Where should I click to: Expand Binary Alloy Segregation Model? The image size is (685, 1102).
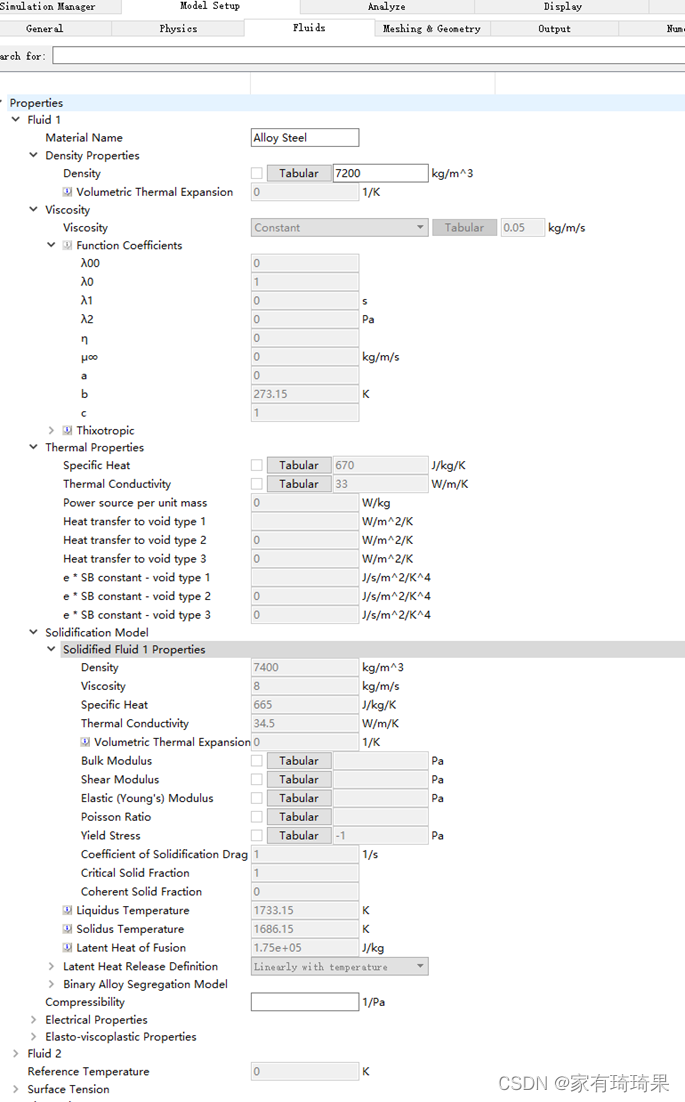[x=51, y=984]
